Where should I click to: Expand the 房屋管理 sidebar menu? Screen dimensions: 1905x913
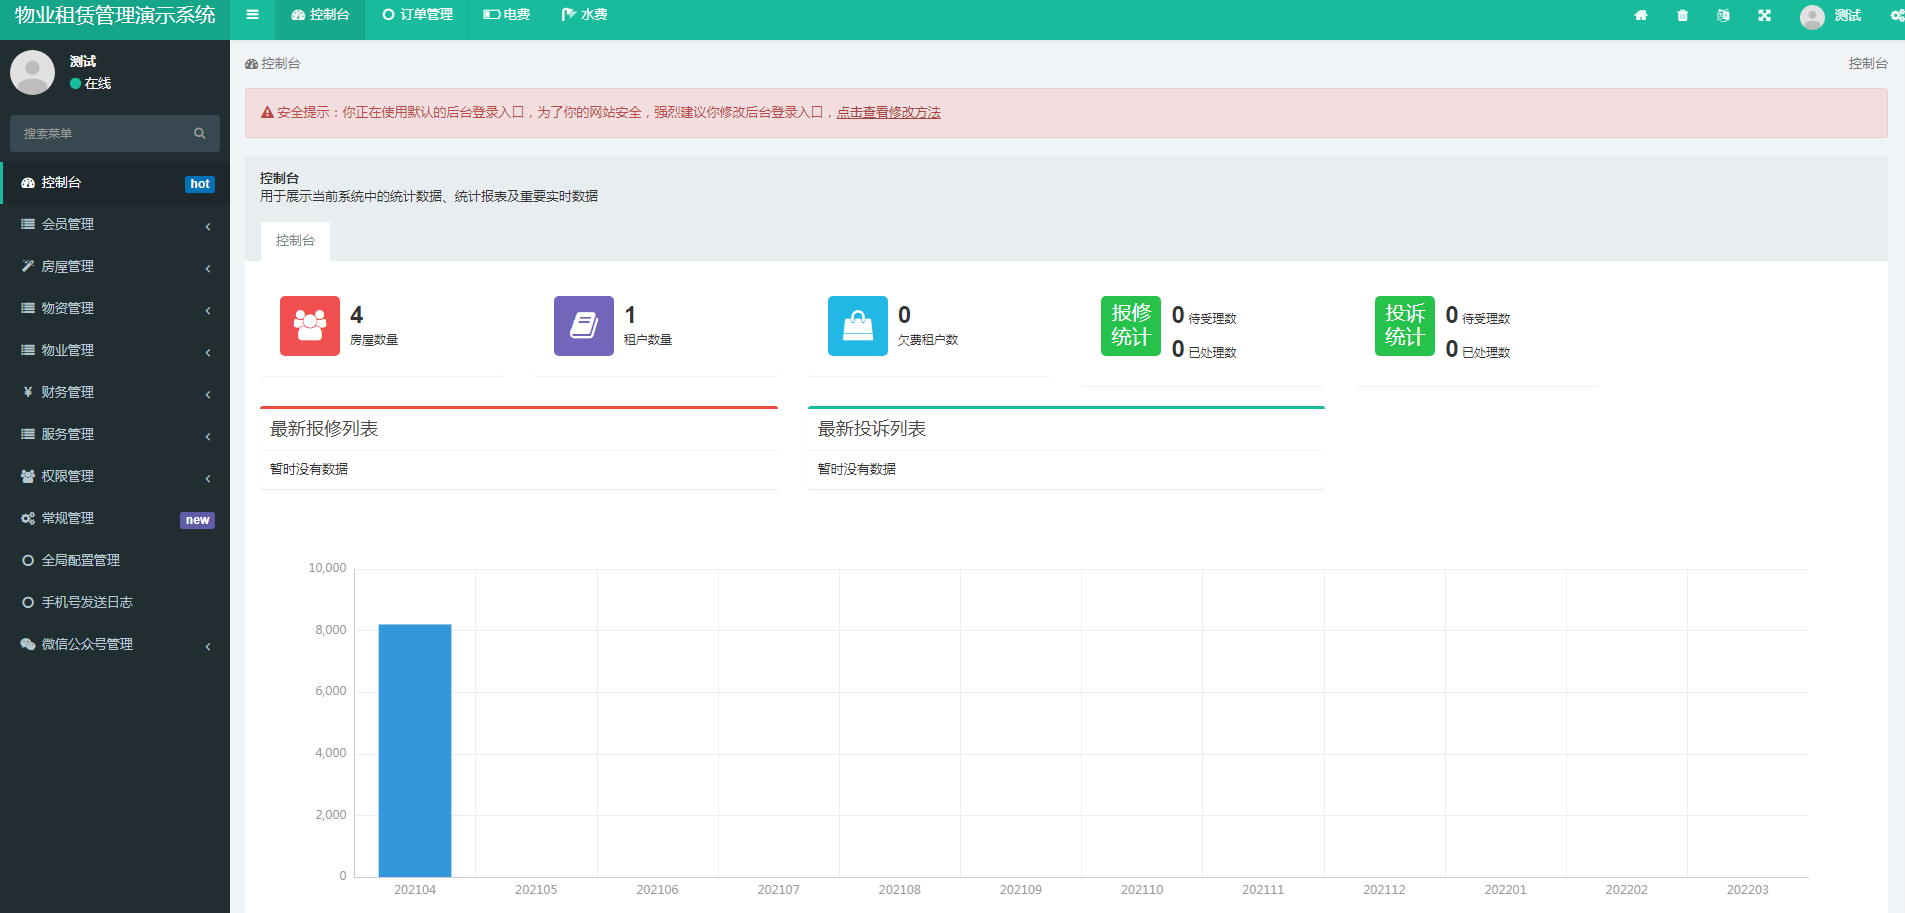(x=114, y=267)
